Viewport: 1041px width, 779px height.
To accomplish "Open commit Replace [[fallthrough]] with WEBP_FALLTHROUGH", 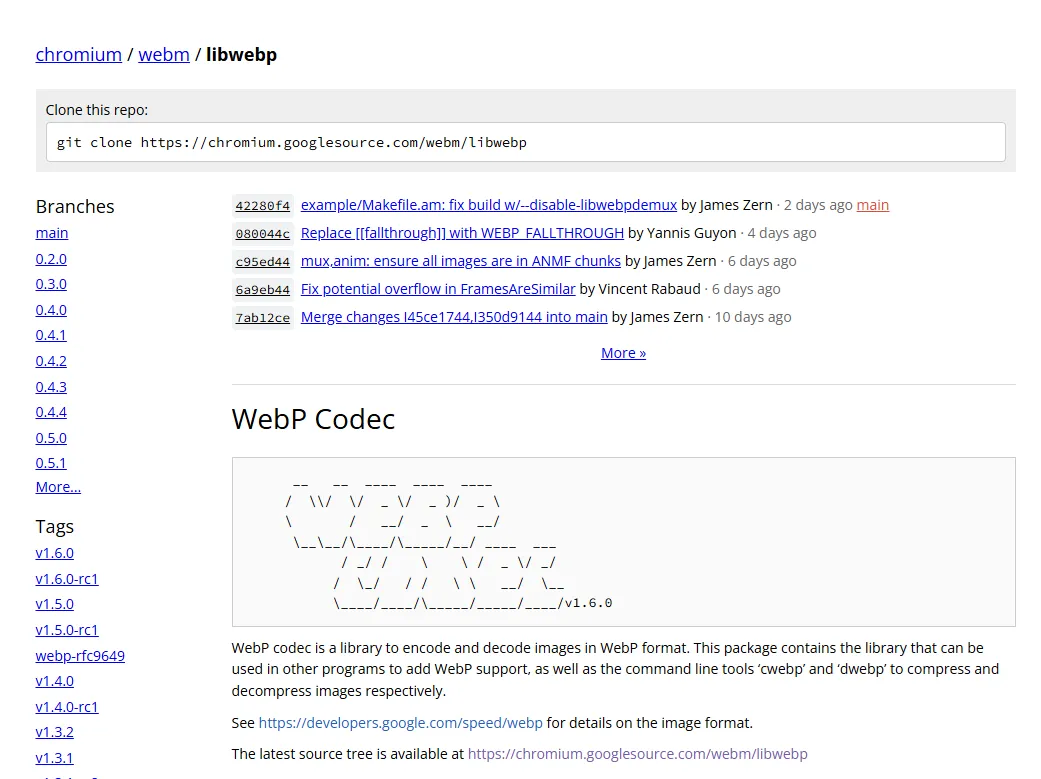I will pyautogui.click(x=462, y=233).
